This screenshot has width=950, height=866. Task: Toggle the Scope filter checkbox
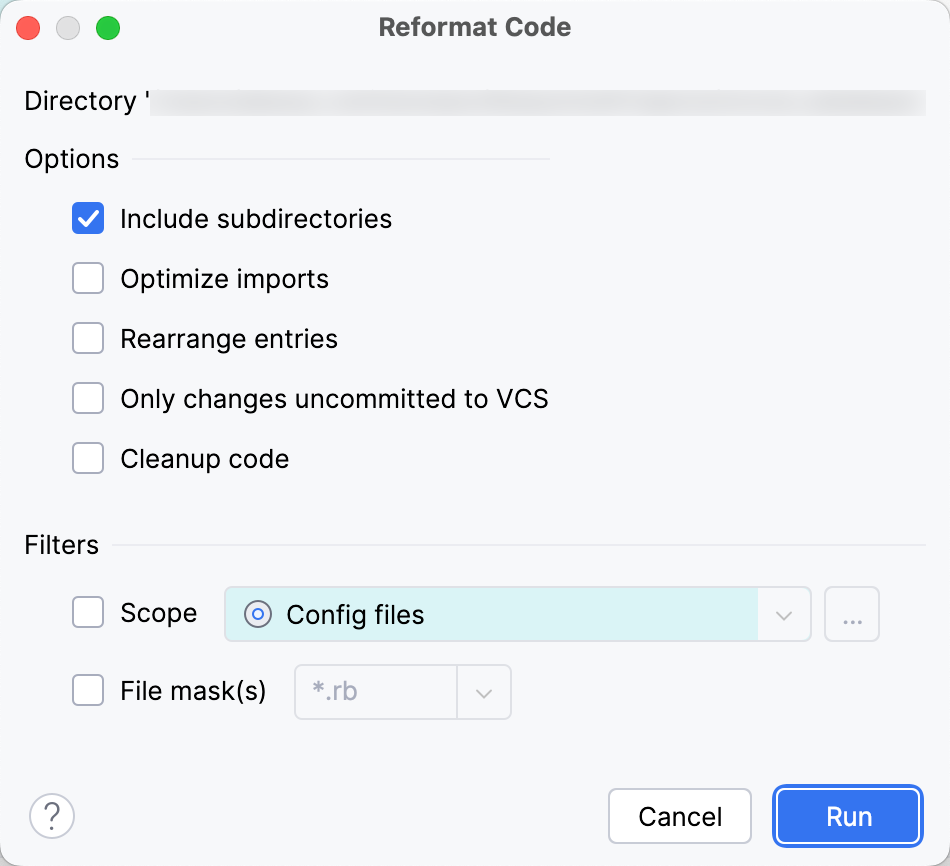click(88, 613)
